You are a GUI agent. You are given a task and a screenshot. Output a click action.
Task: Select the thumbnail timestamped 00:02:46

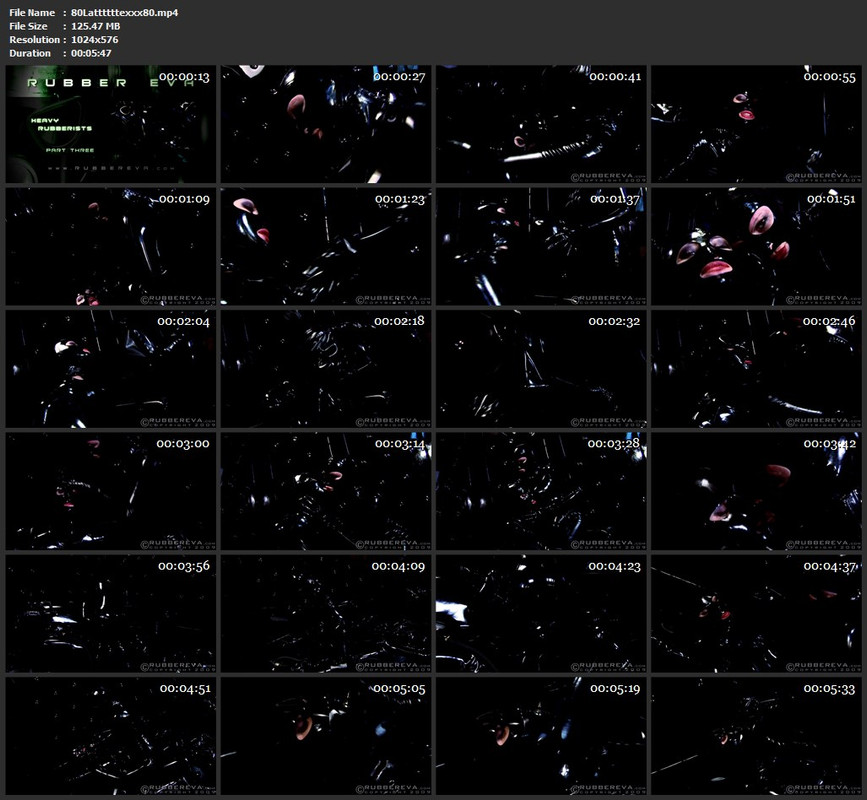click(756, 369)
